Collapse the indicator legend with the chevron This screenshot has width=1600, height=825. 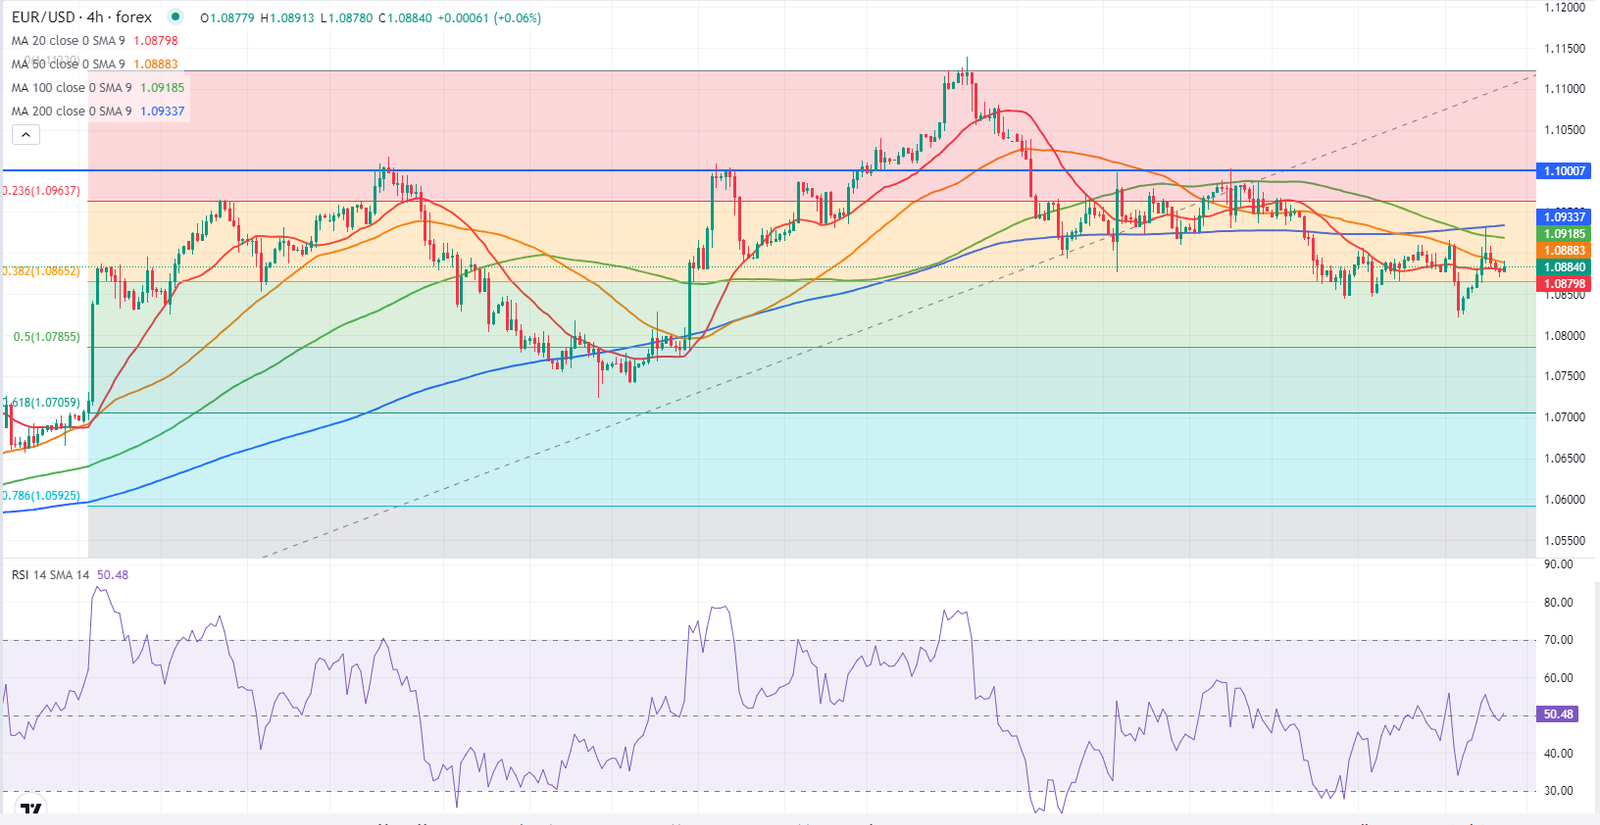click(25, 135)
